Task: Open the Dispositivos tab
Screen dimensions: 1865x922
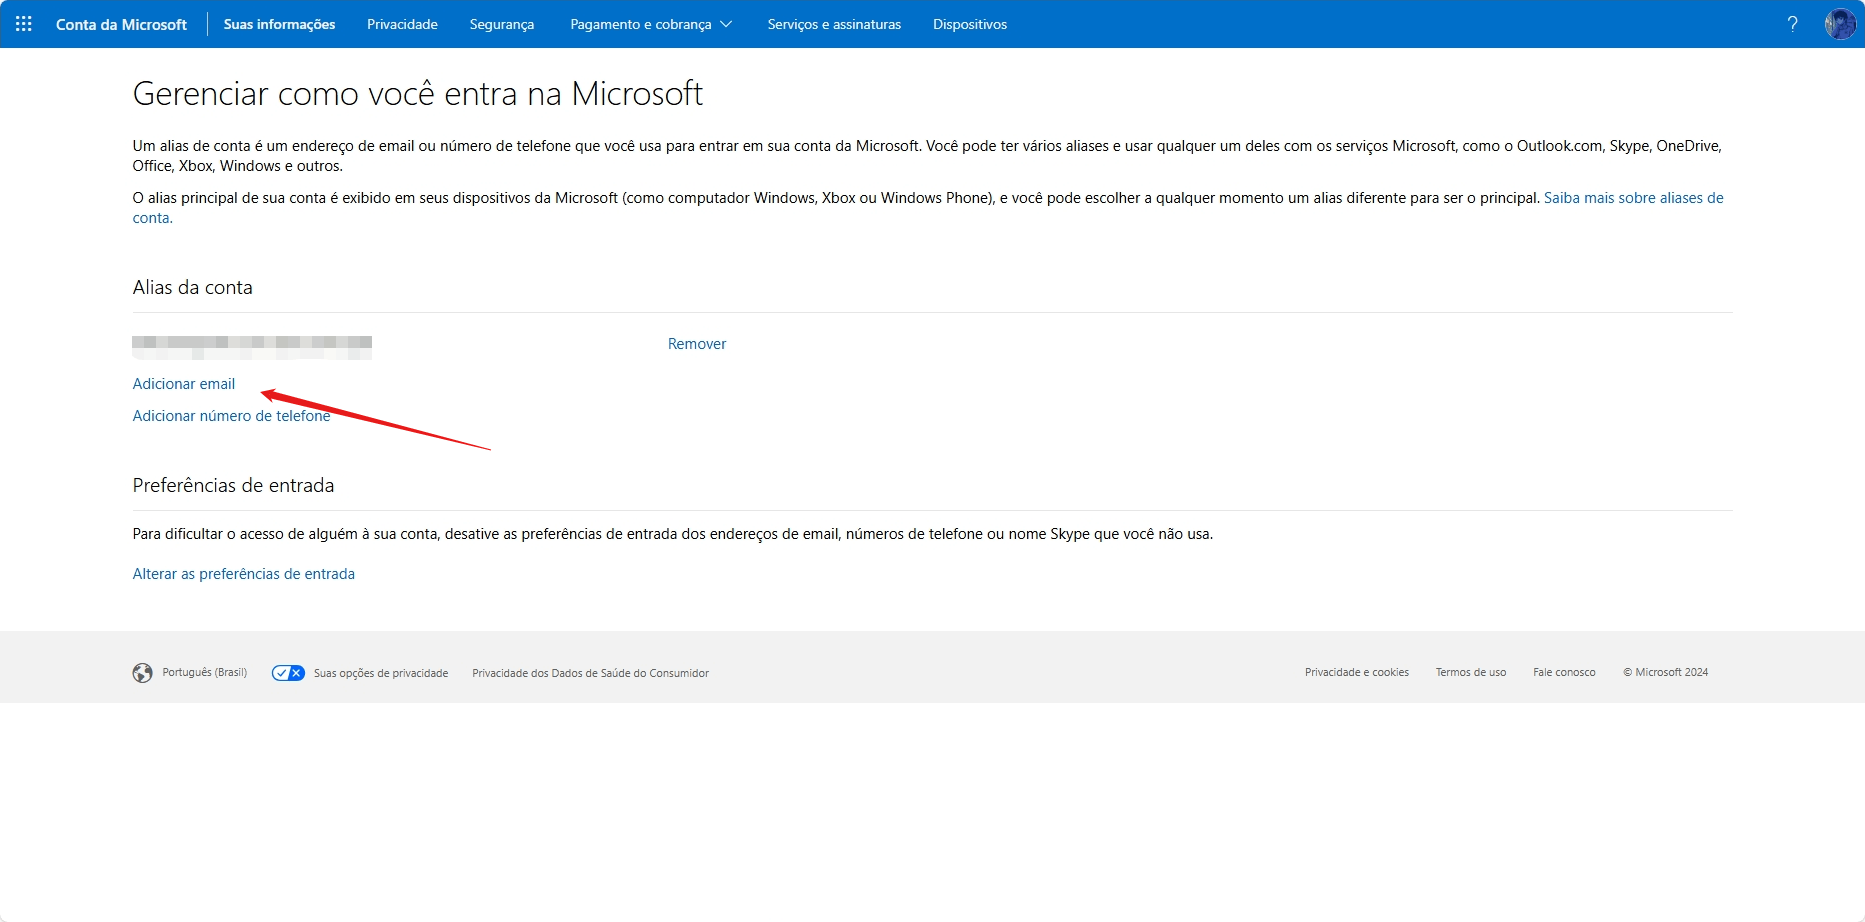Action: click(x=970, y=24)
